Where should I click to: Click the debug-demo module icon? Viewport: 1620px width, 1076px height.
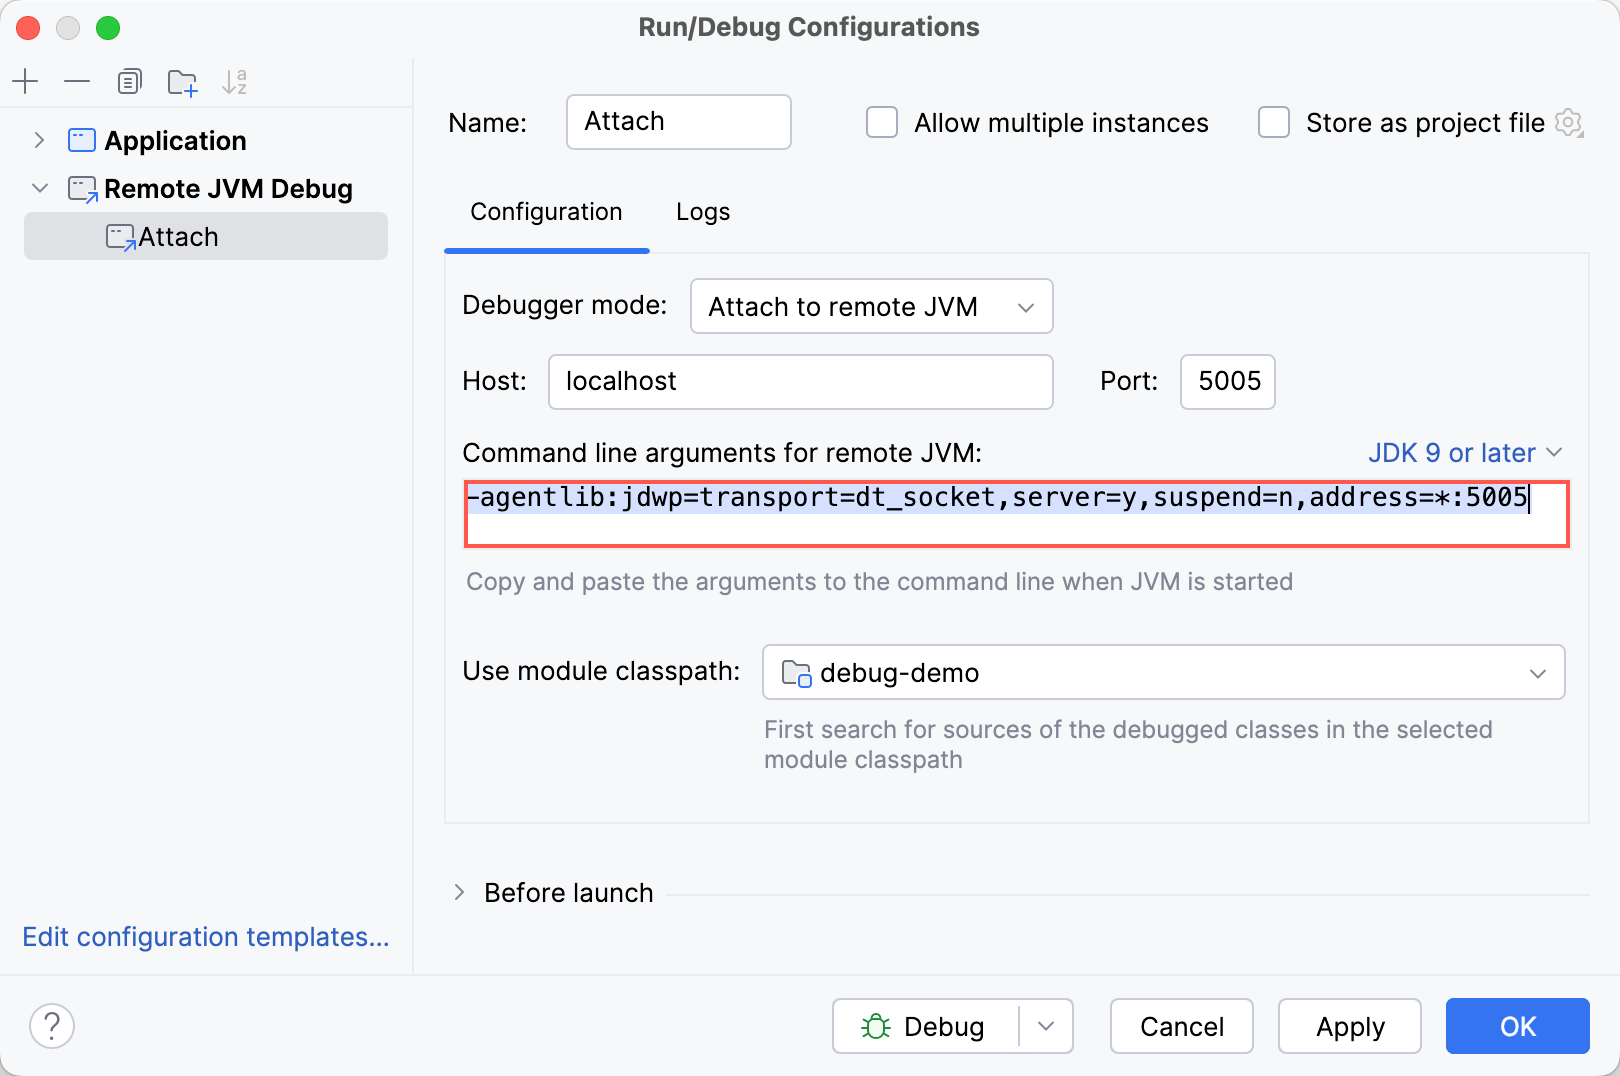(795, 672)
